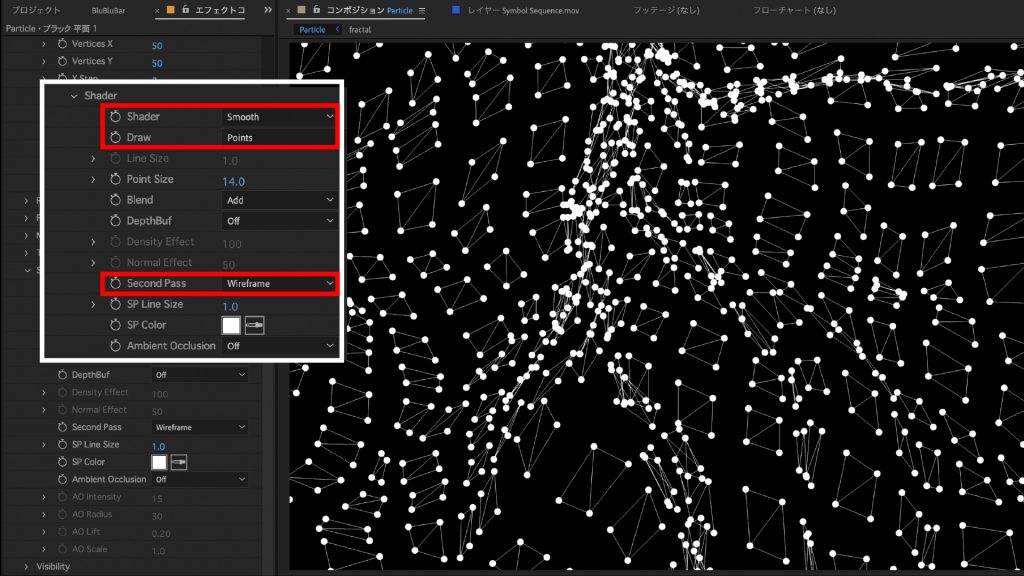The height and width of the screenshot is (576, 1024).
Task: Click the fractal composition breadcrumb
Action: point(359,30)
